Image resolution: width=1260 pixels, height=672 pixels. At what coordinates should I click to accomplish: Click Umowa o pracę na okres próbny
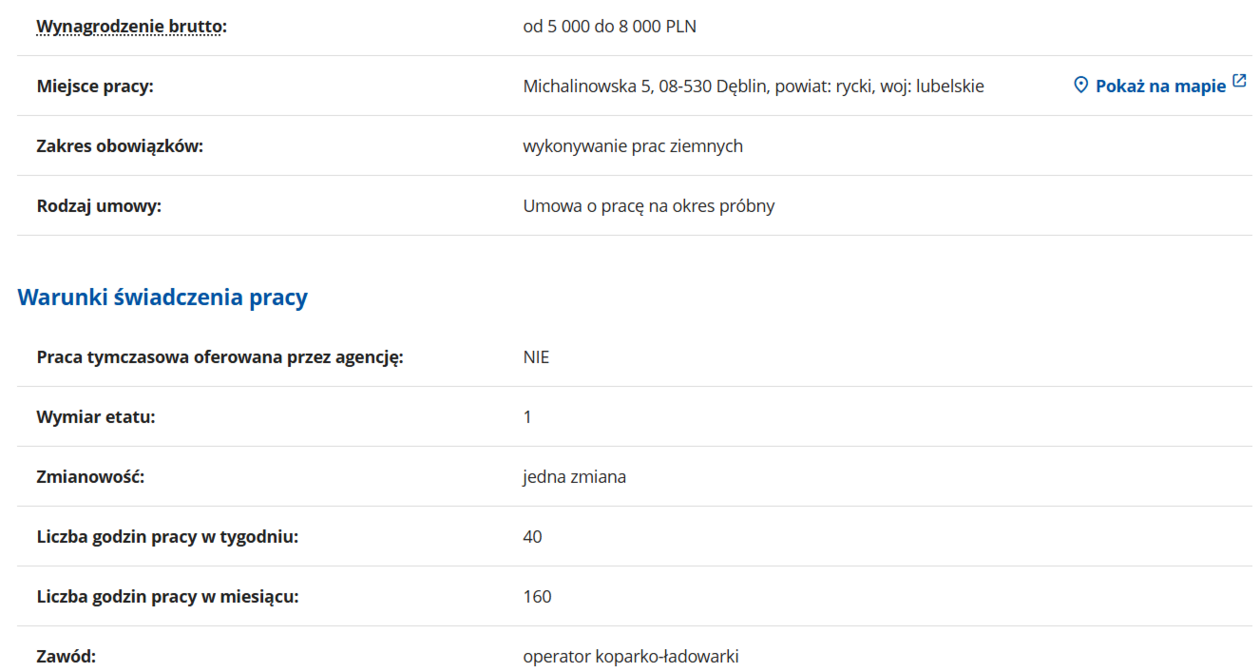(648, 206)
